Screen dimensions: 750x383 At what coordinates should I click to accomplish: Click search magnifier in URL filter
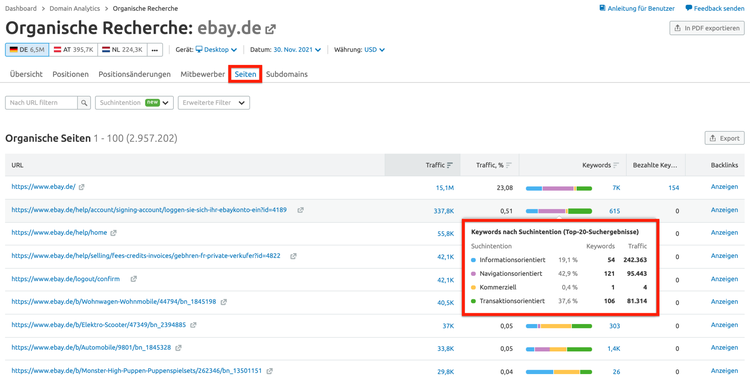tap(84, 103)
